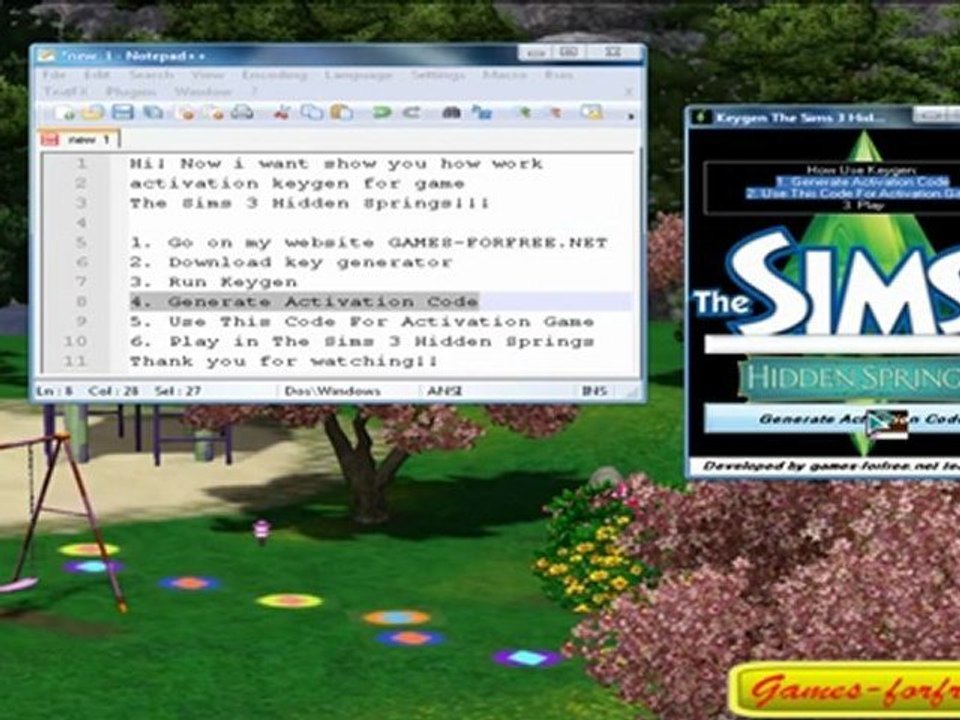Click 'How Use Keygen' heading in Keygen

861,170
